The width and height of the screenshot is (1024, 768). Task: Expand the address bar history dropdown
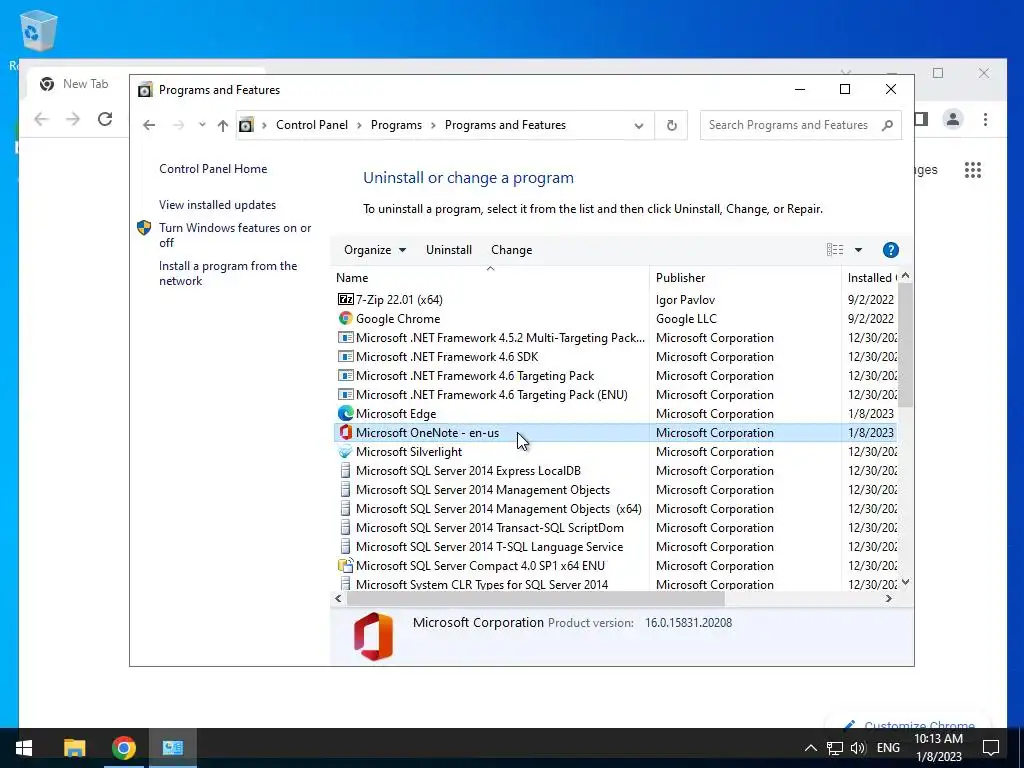[x=639, y=125]
